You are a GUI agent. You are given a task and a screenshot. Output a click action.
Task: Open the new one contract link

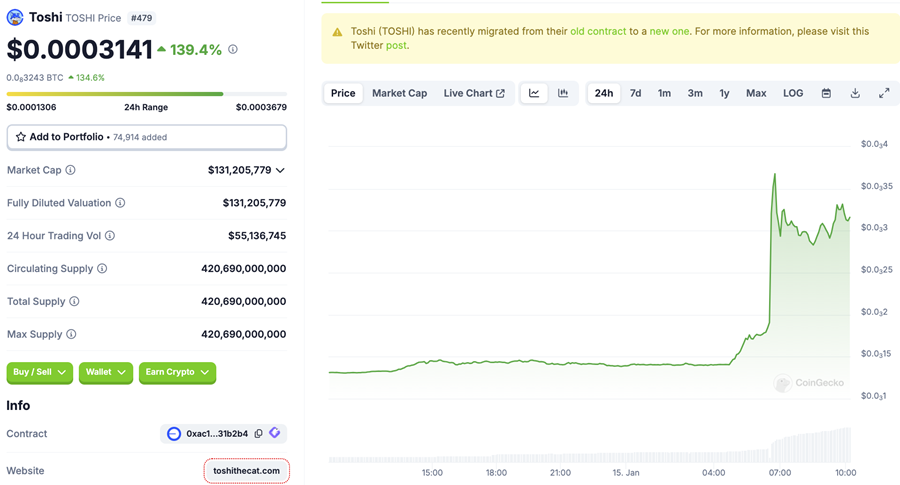[x=669, y=31]
